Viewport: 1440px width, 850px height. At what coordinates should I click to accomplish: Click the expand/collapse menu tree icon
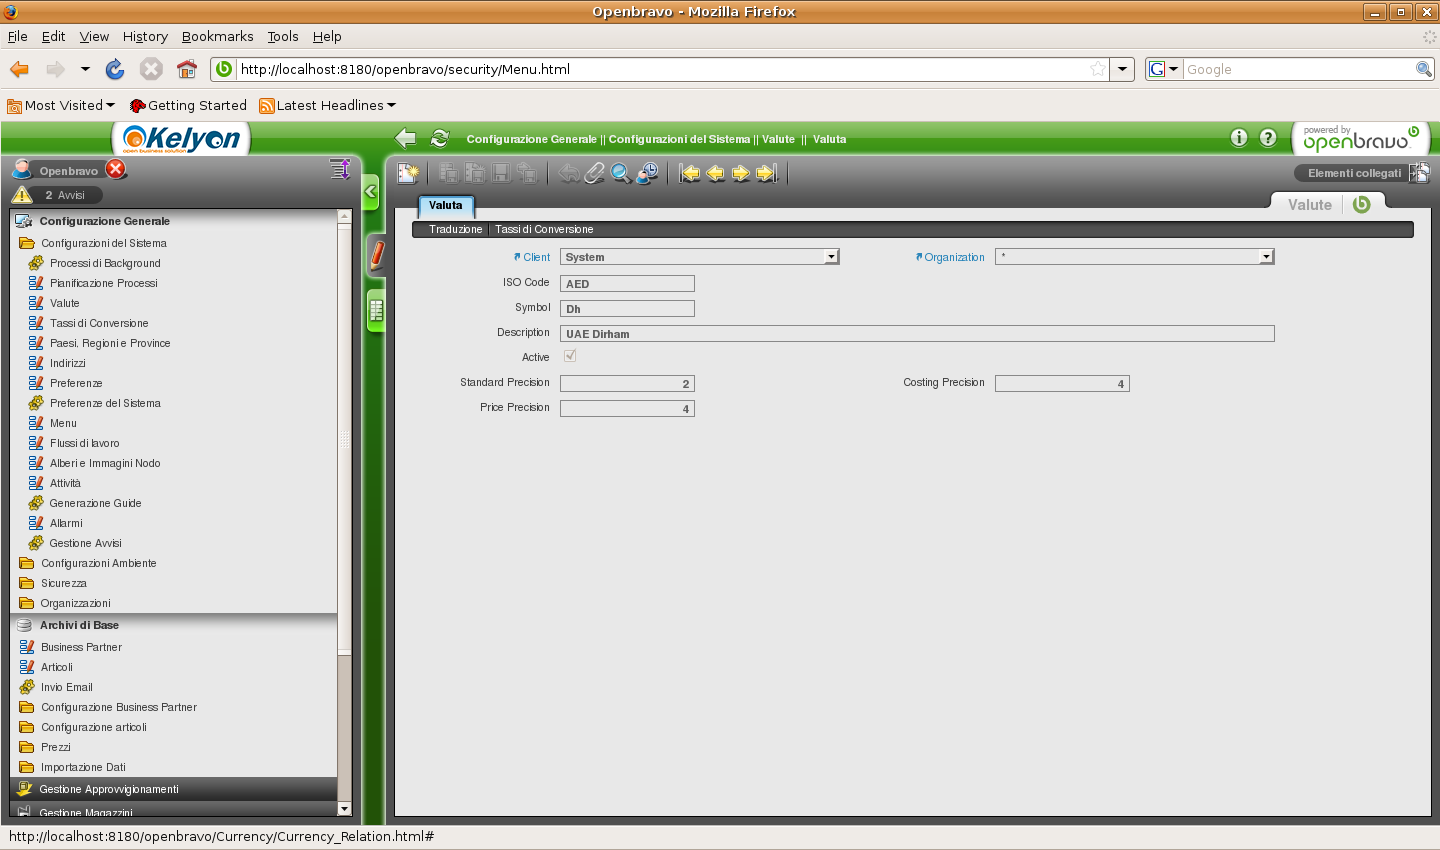340,169
